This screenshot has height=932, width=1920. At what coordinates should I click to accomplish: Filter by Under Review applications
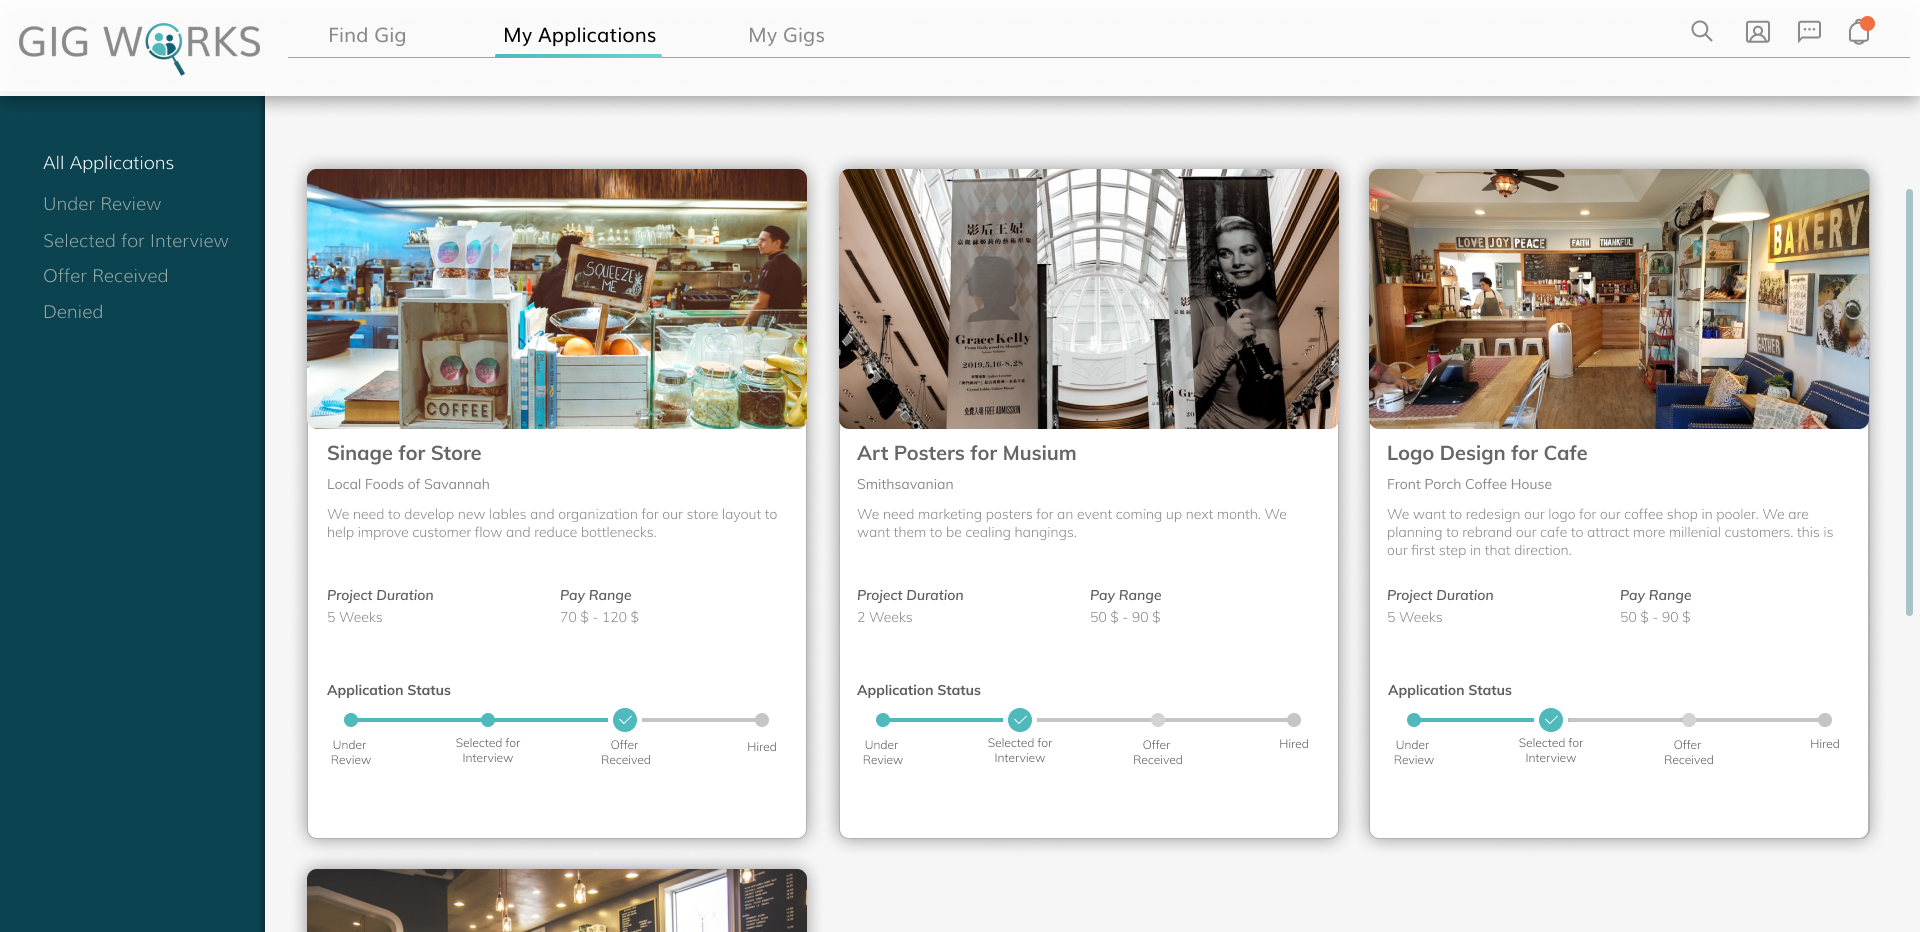[x=102, y=204]
